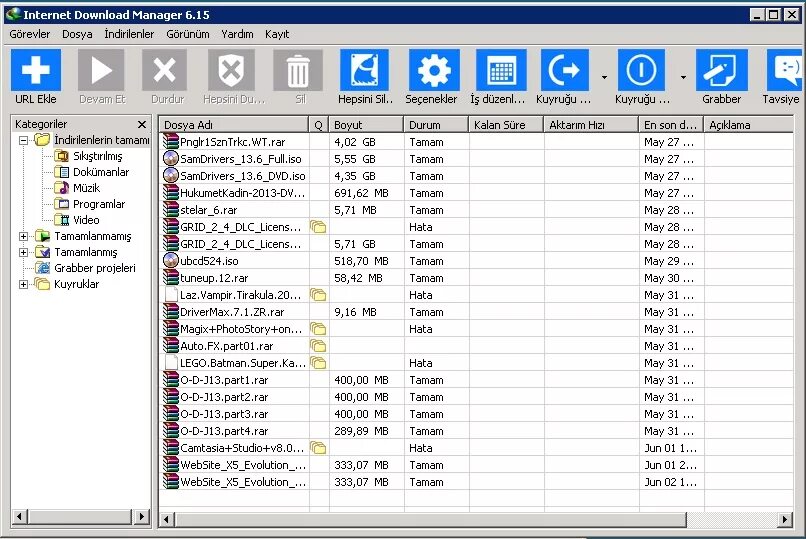Open İş düzenleyici calendar icon
The image size is (806, 539).
pyautogui.click(x=501, y=70)
